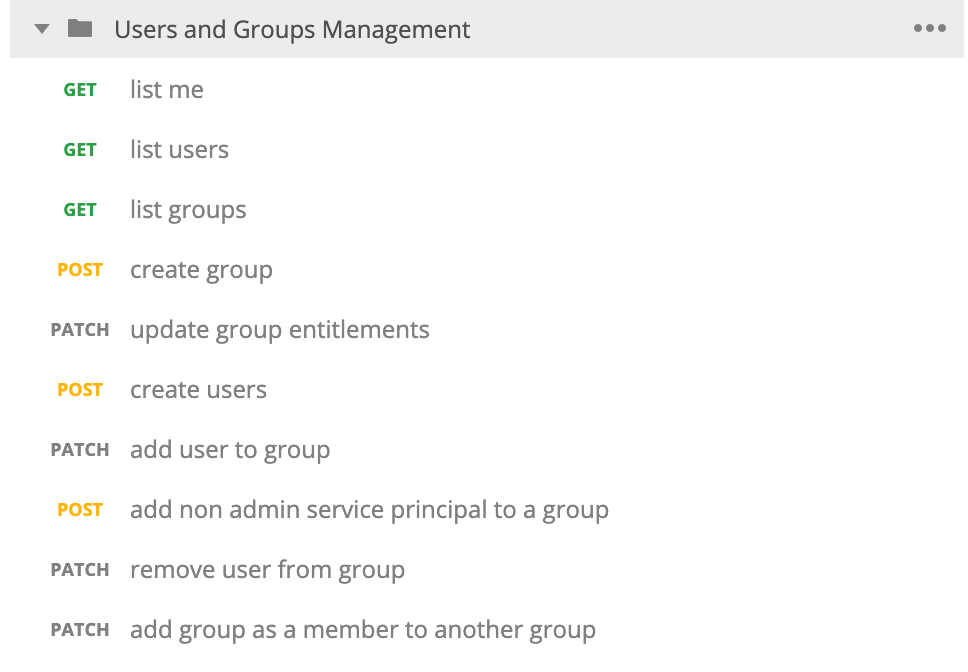Image resolution: width=968 pixels, height=672 pixels.
Task: Open the three-dot folder options menu
Action: (x=929, y=29)
